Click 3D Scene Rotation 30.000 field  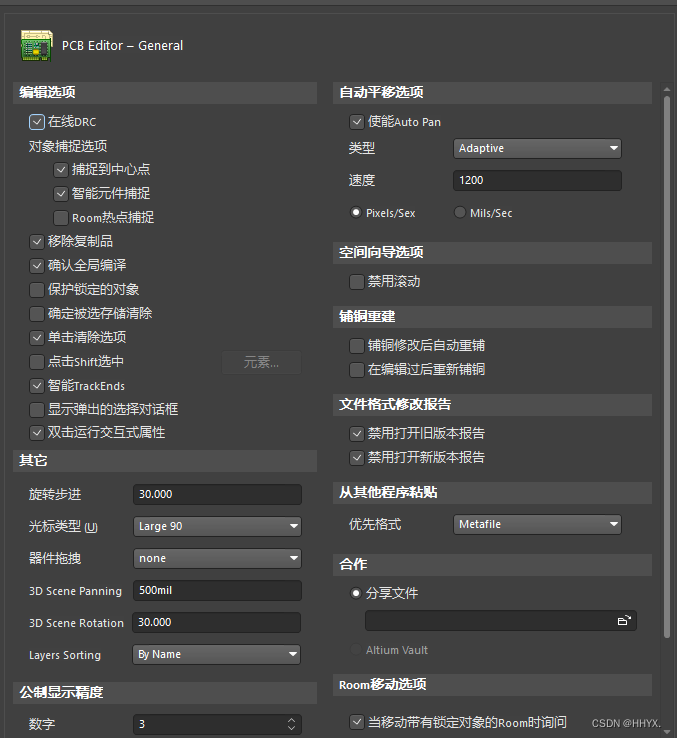(217, 622)
